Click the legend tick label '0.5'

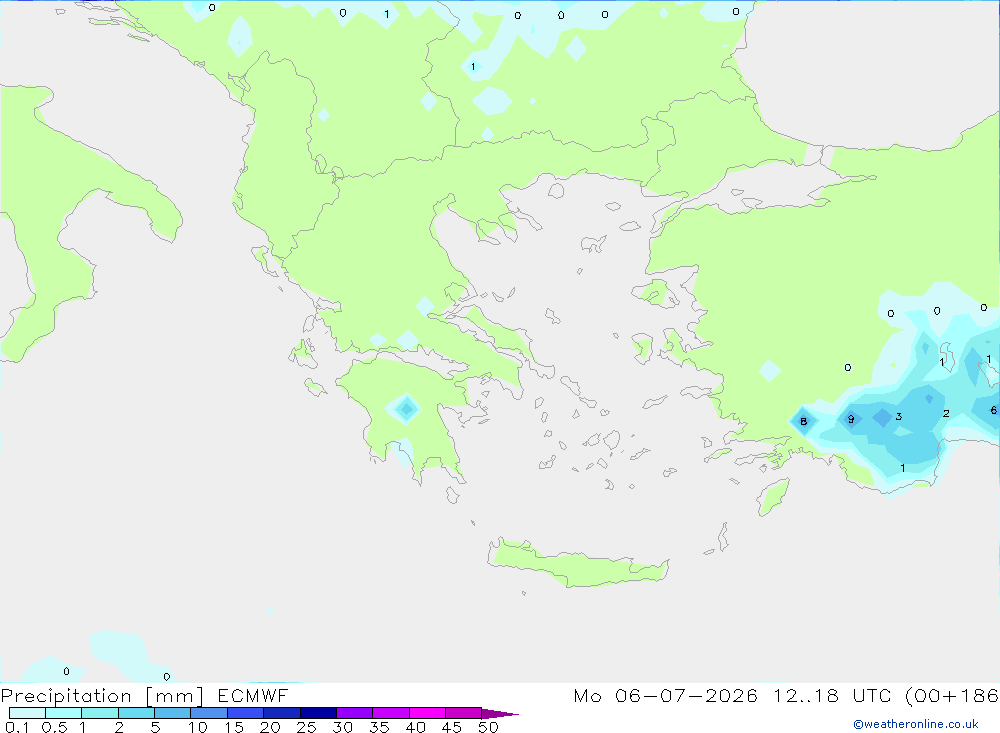(x=54, y=727)
